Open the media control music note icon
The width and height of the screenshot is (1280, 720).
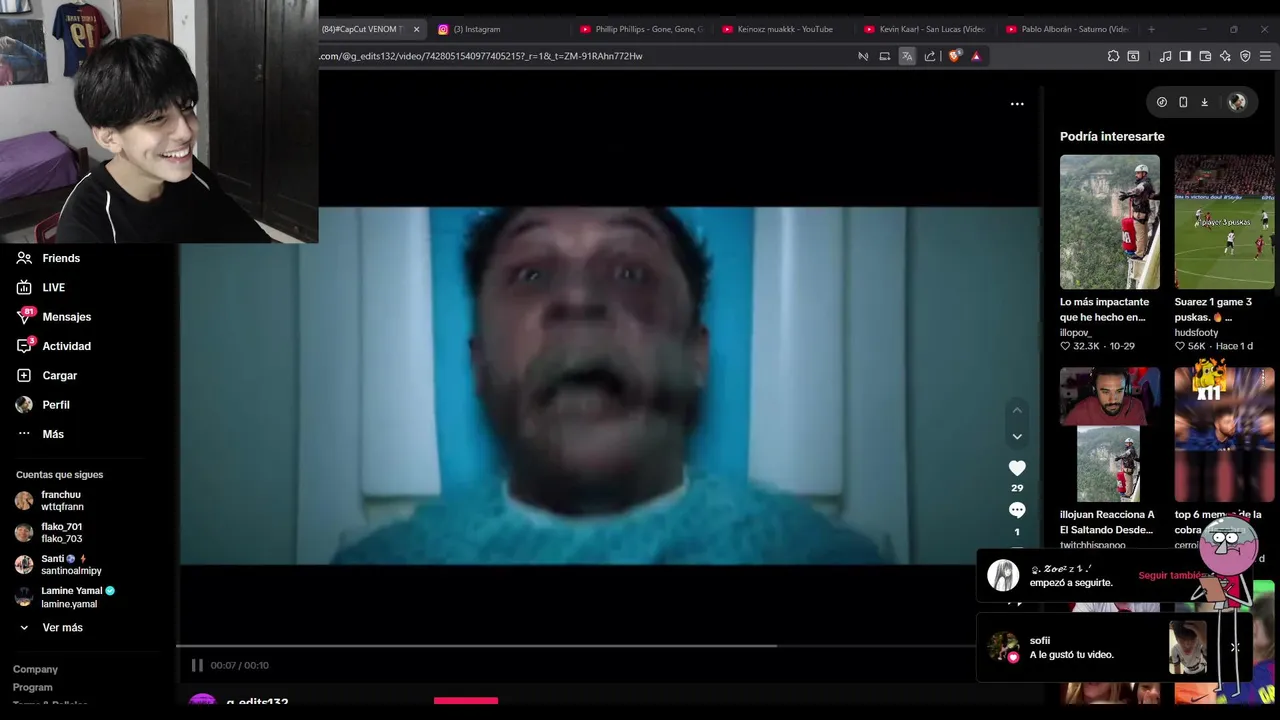1165,56
